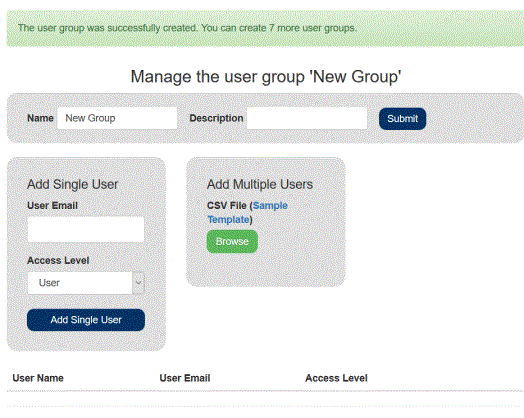Click the green success notification banner
The image size is (524, 418).
pos(265,28)
